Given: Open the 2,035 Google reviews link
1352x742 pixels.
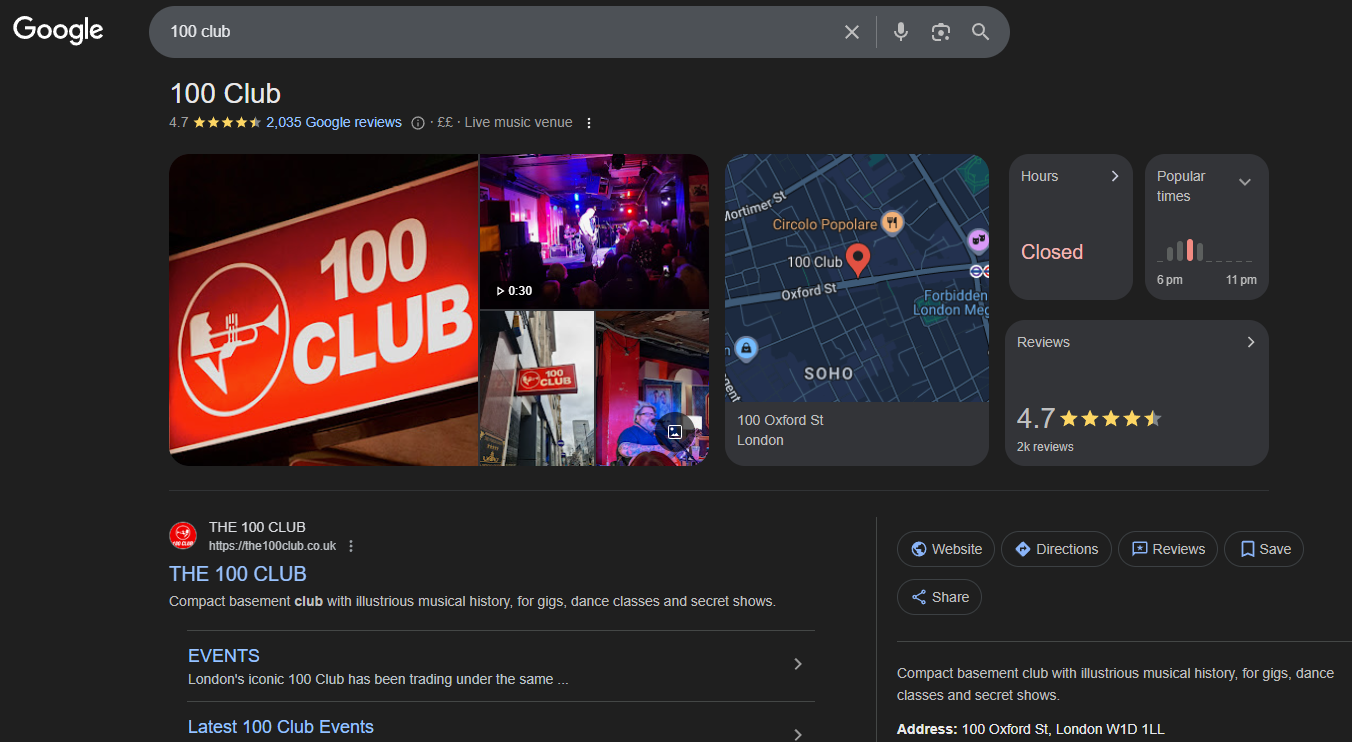Looking at the screenshot, I should (x=334, y=122).
